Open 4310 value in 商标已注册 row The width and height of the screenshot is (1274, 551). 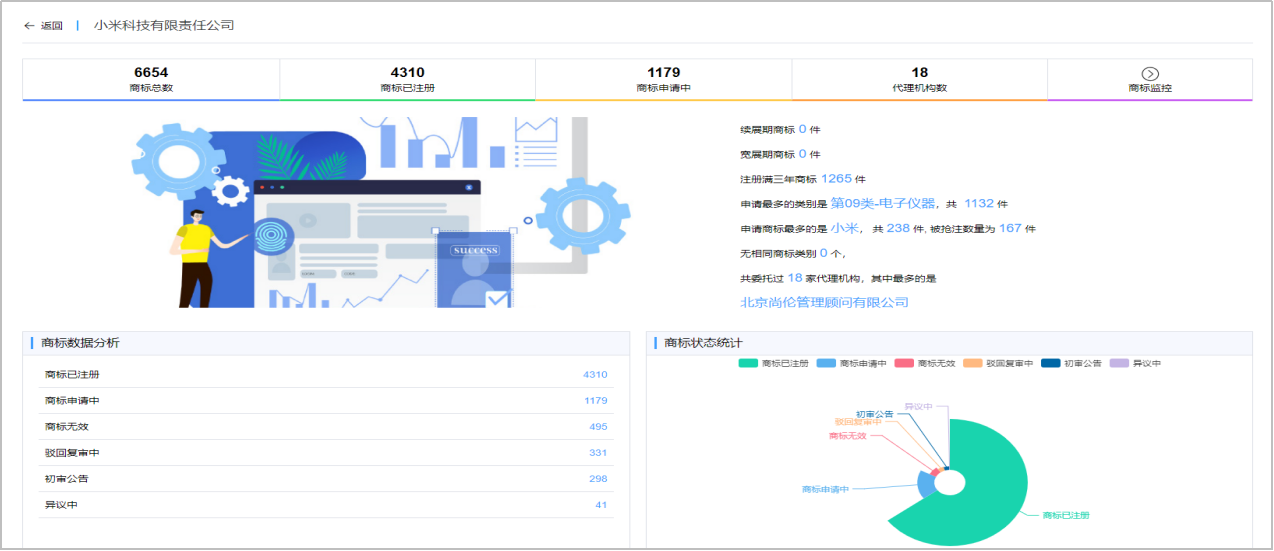tap(595, 375)
